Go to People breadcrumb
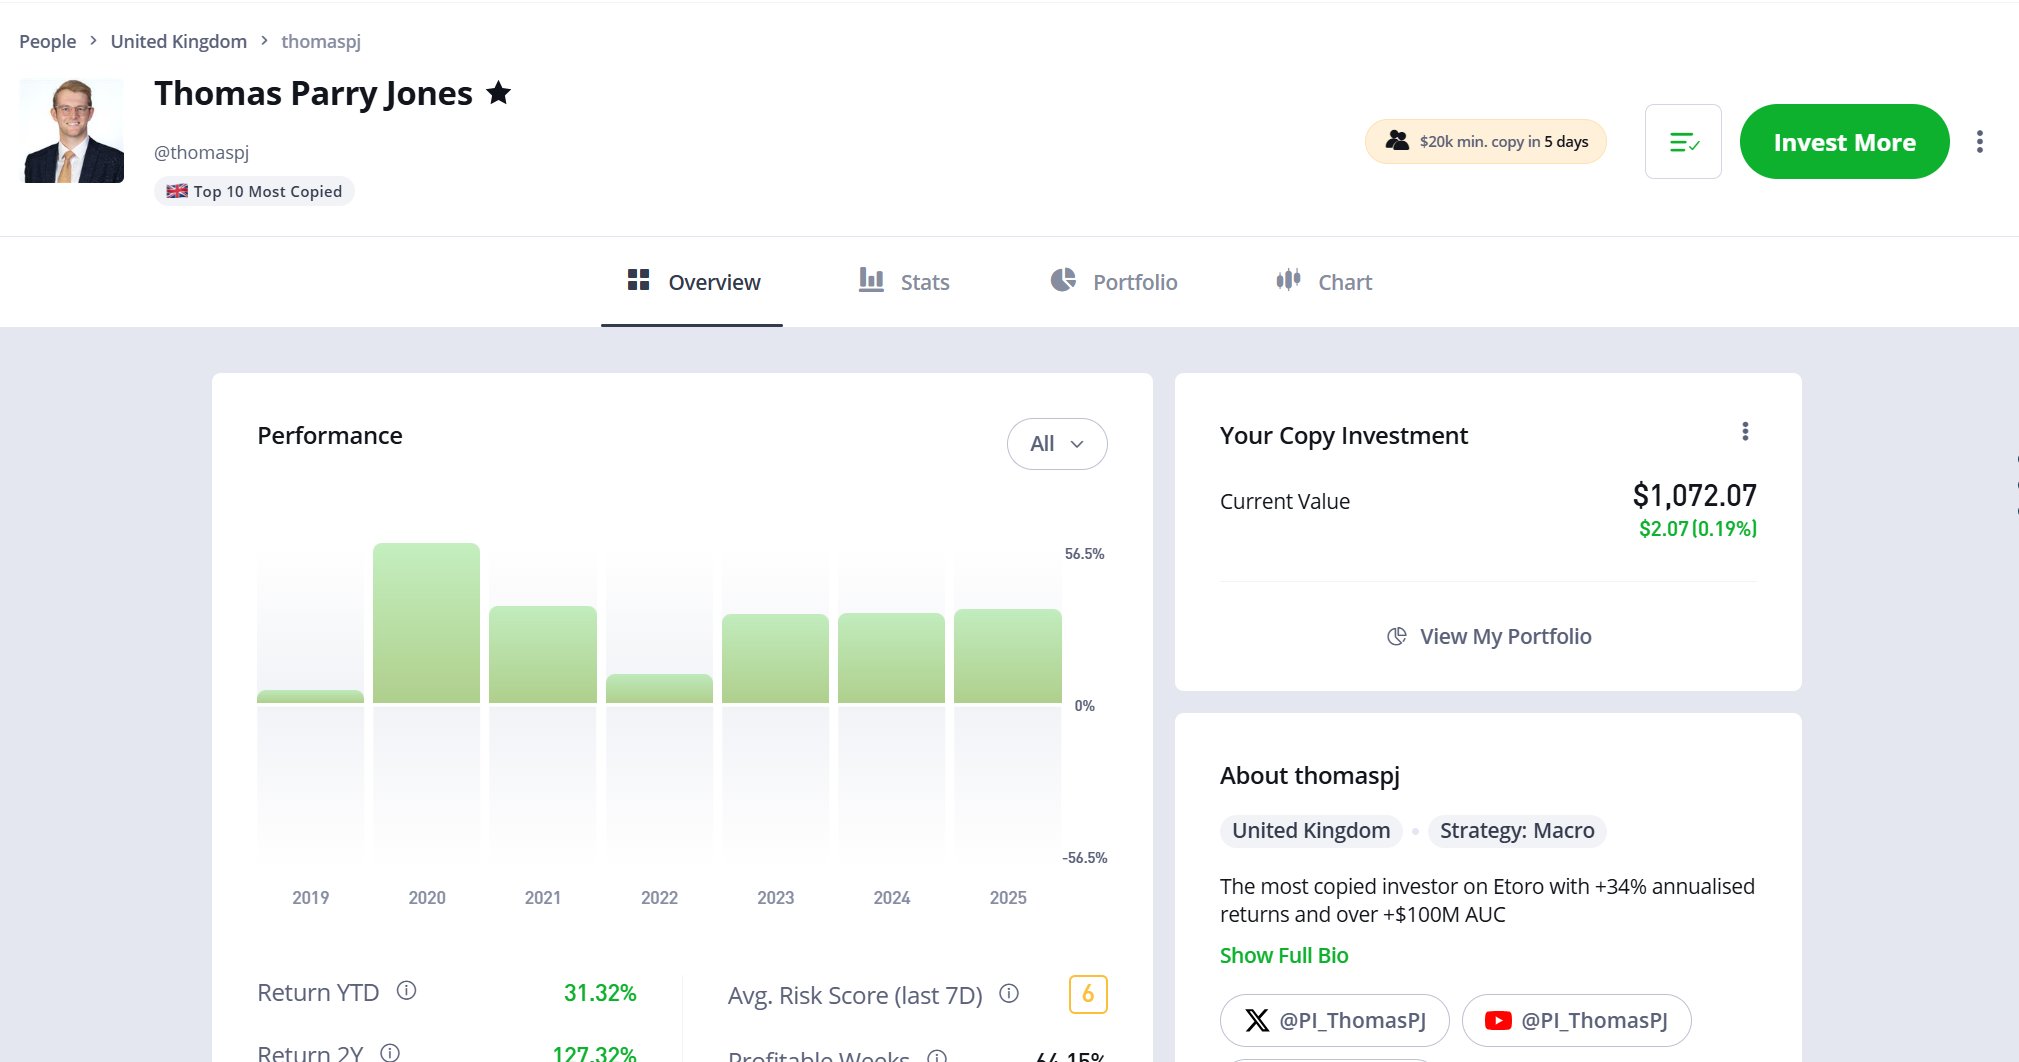The image size is (2019, 1062). pyautogui.click(x=48, y=41)
